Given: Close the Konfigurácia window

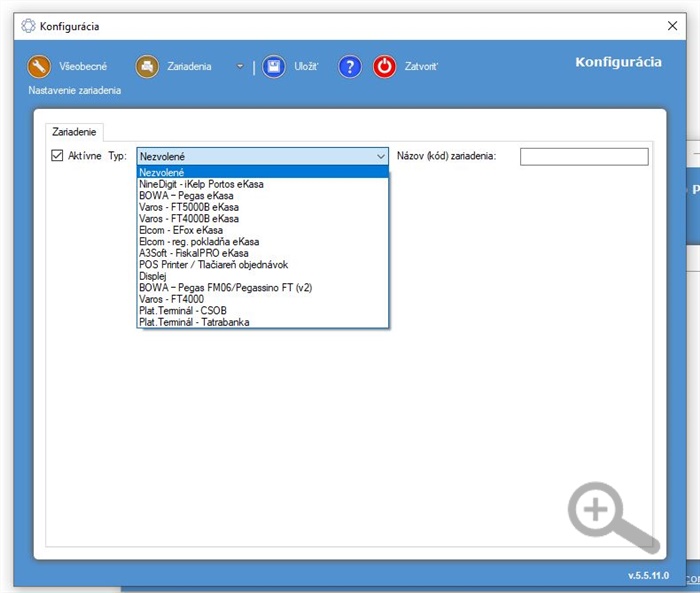Looking at the screenshot, I should 672,26.
